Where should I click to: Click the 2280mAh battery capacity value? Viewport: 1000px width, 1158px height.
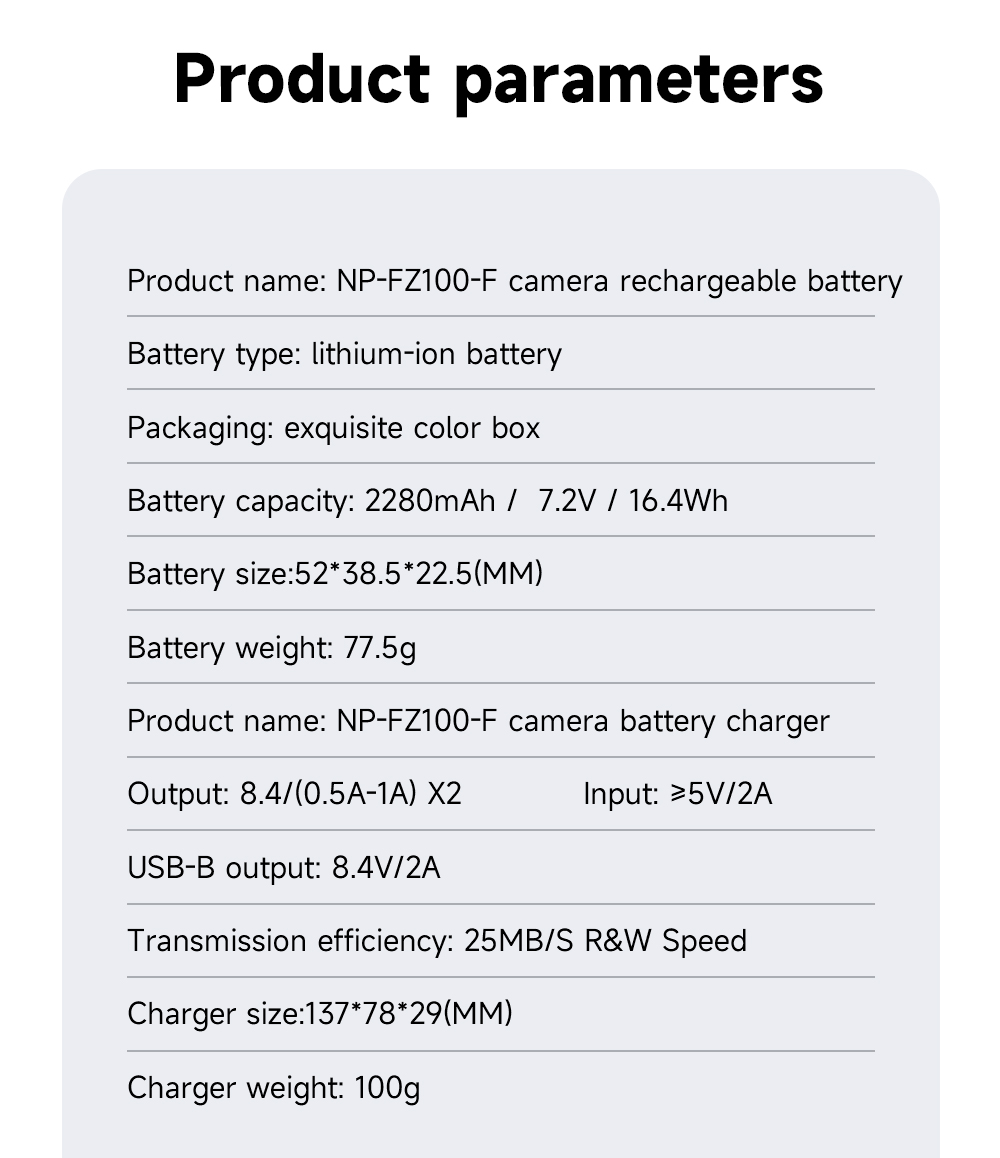pos(430,501)
